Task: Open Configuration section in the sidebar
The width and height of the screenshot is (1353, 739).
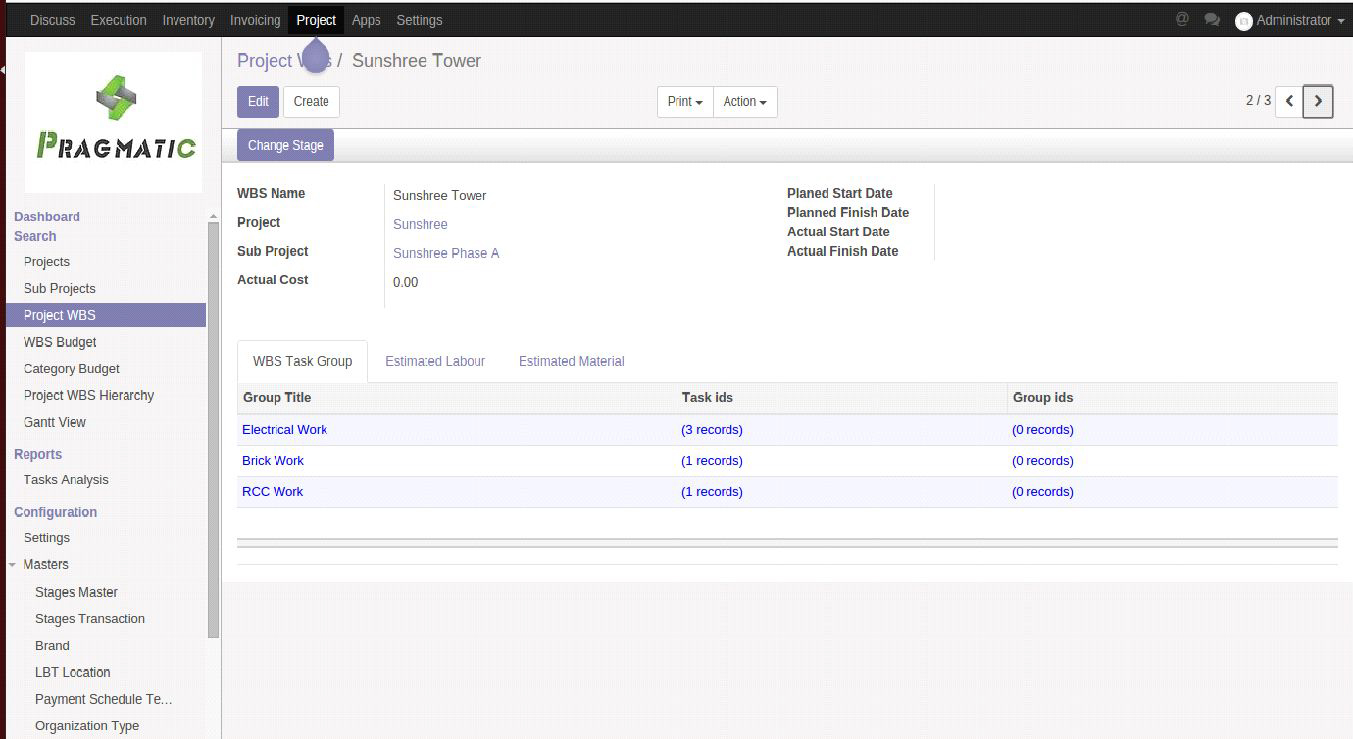Action: pos(56,513)
